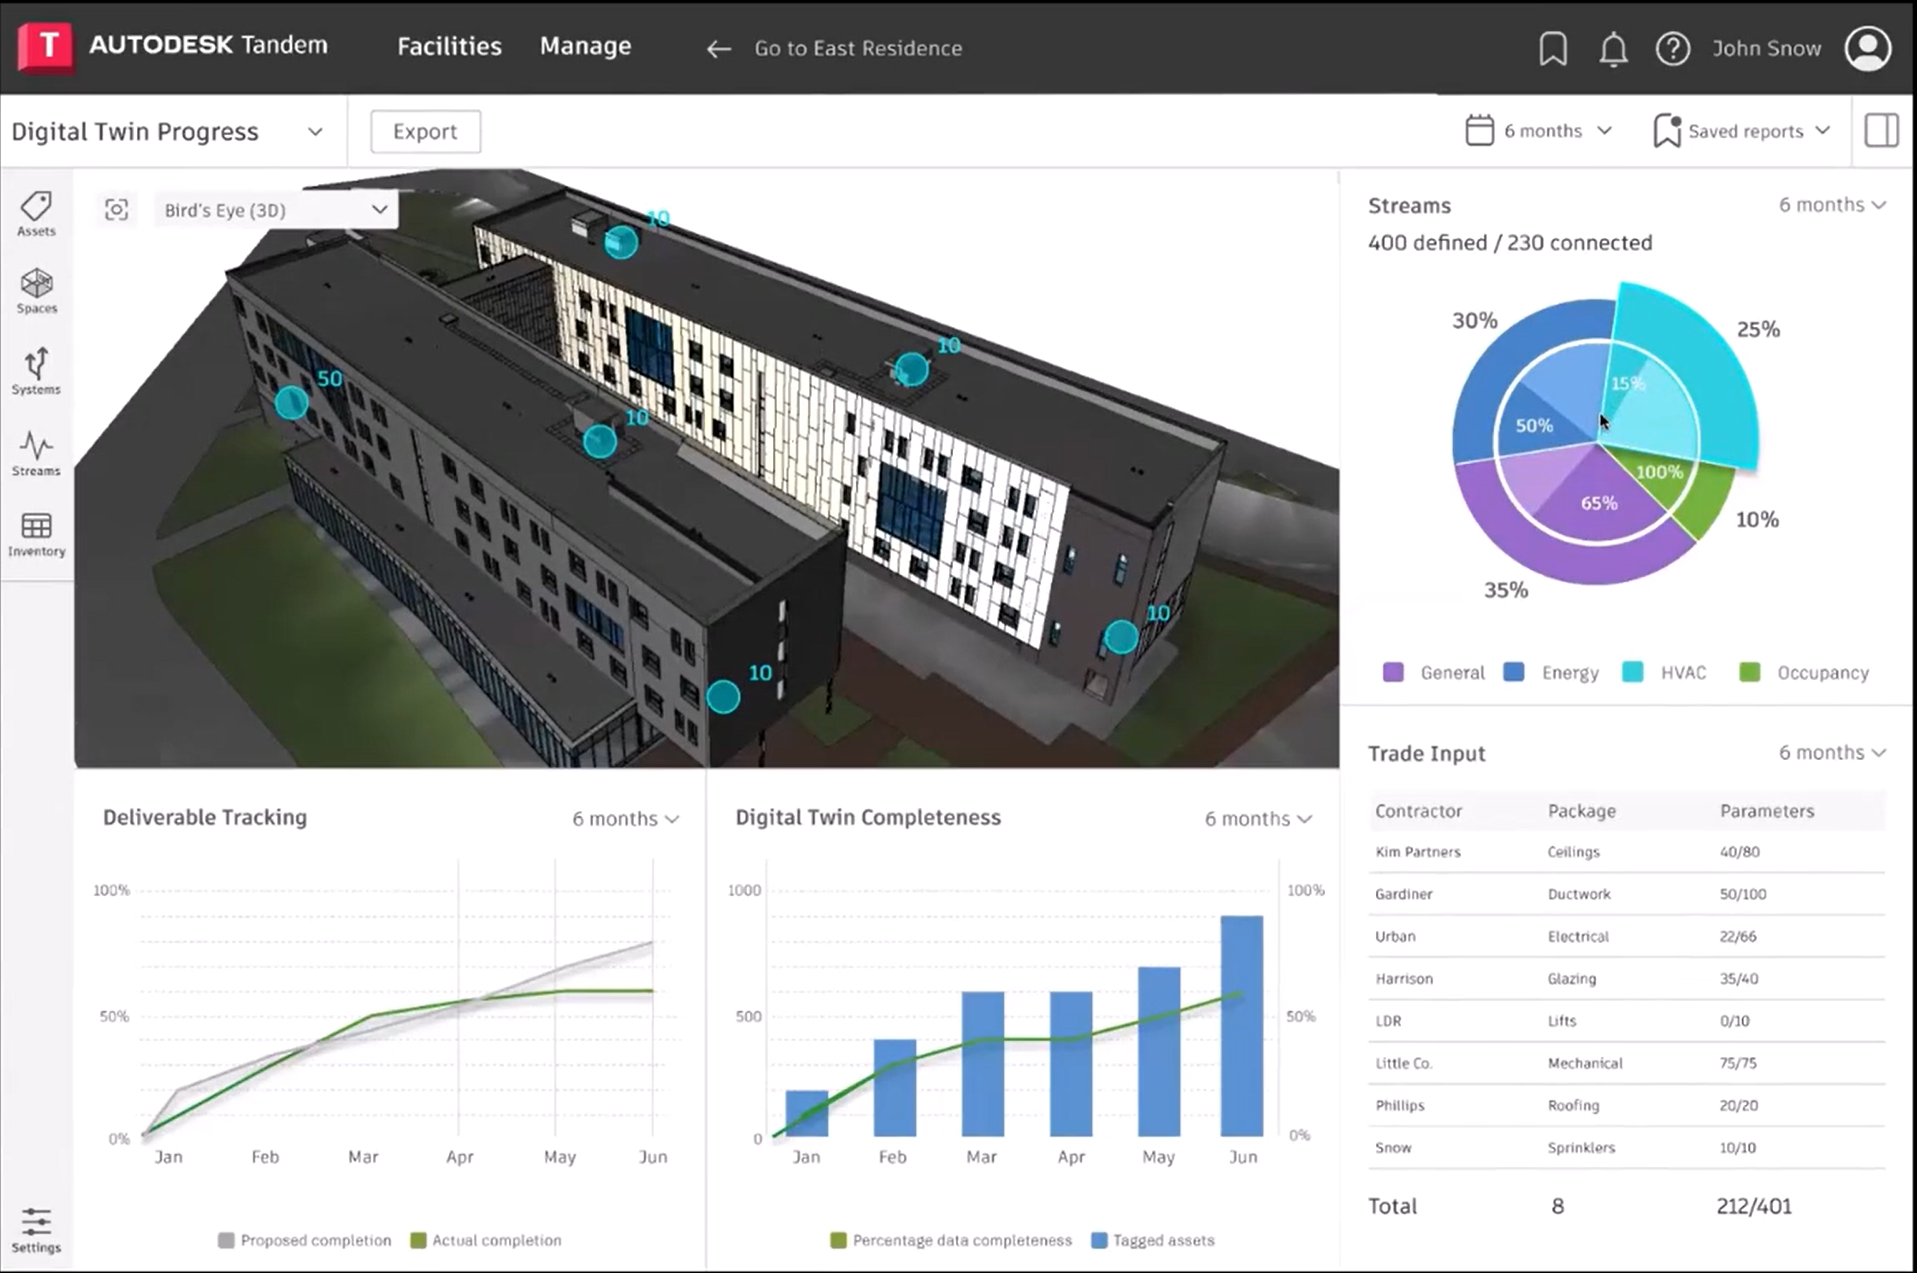
Task: Open the Settings panel
Action: point(36,1228)
